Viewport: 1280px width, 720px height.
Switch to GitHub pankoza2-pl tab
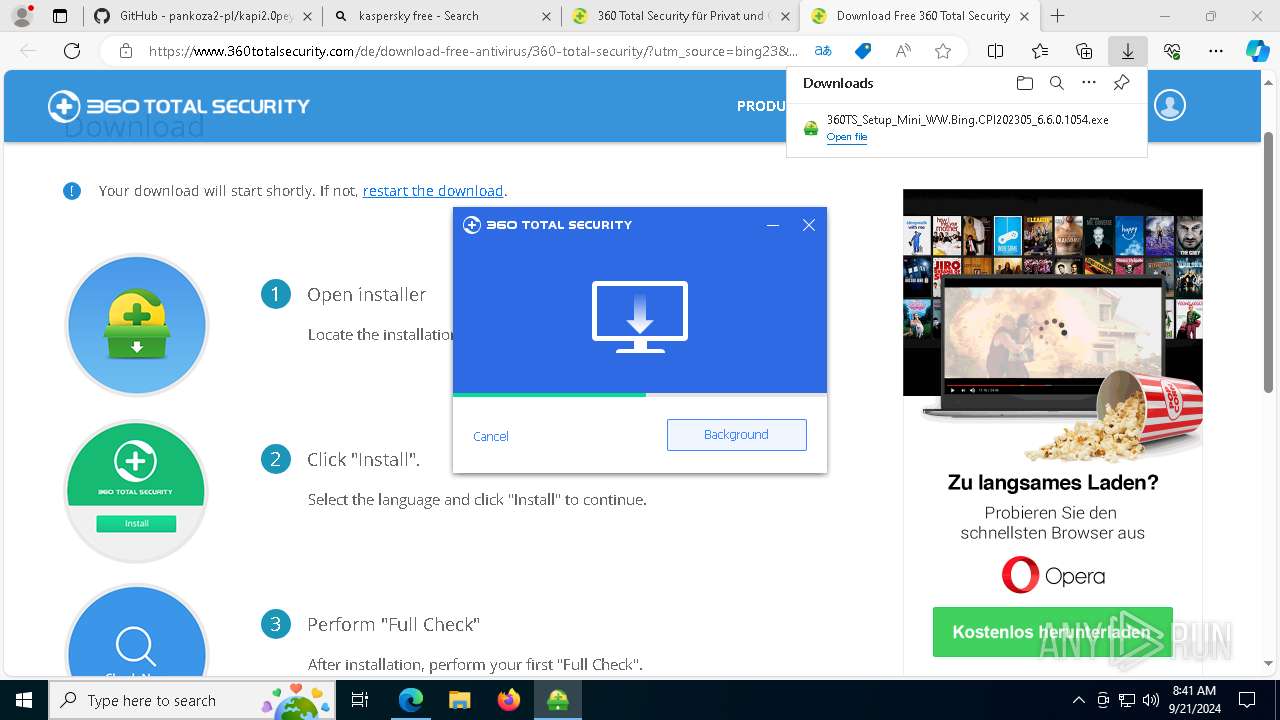201,16
